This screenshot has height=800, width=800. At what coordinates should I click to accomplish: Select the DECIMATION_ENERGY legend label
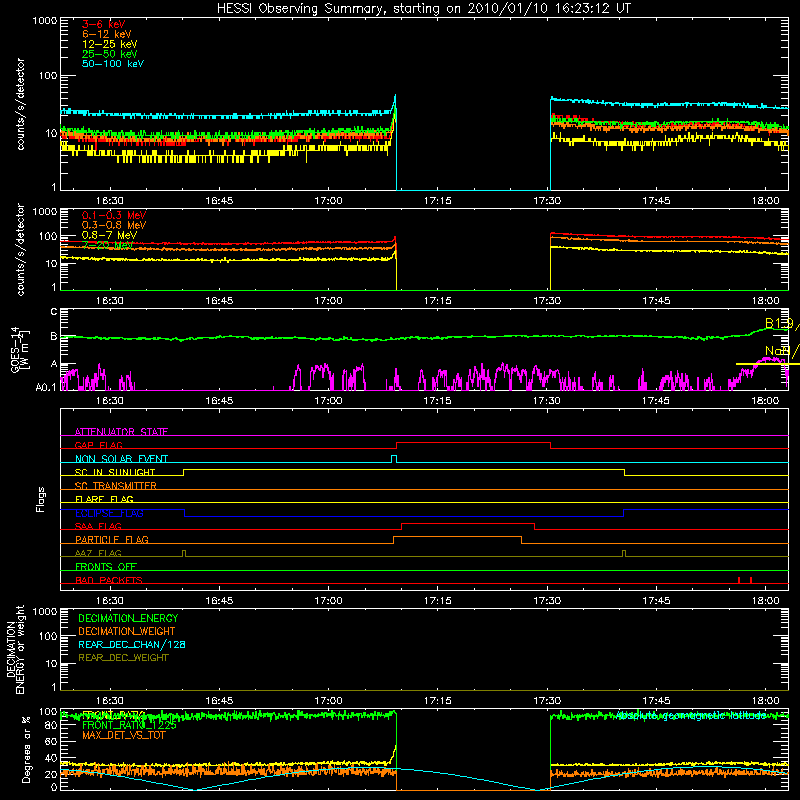[128, 618]
